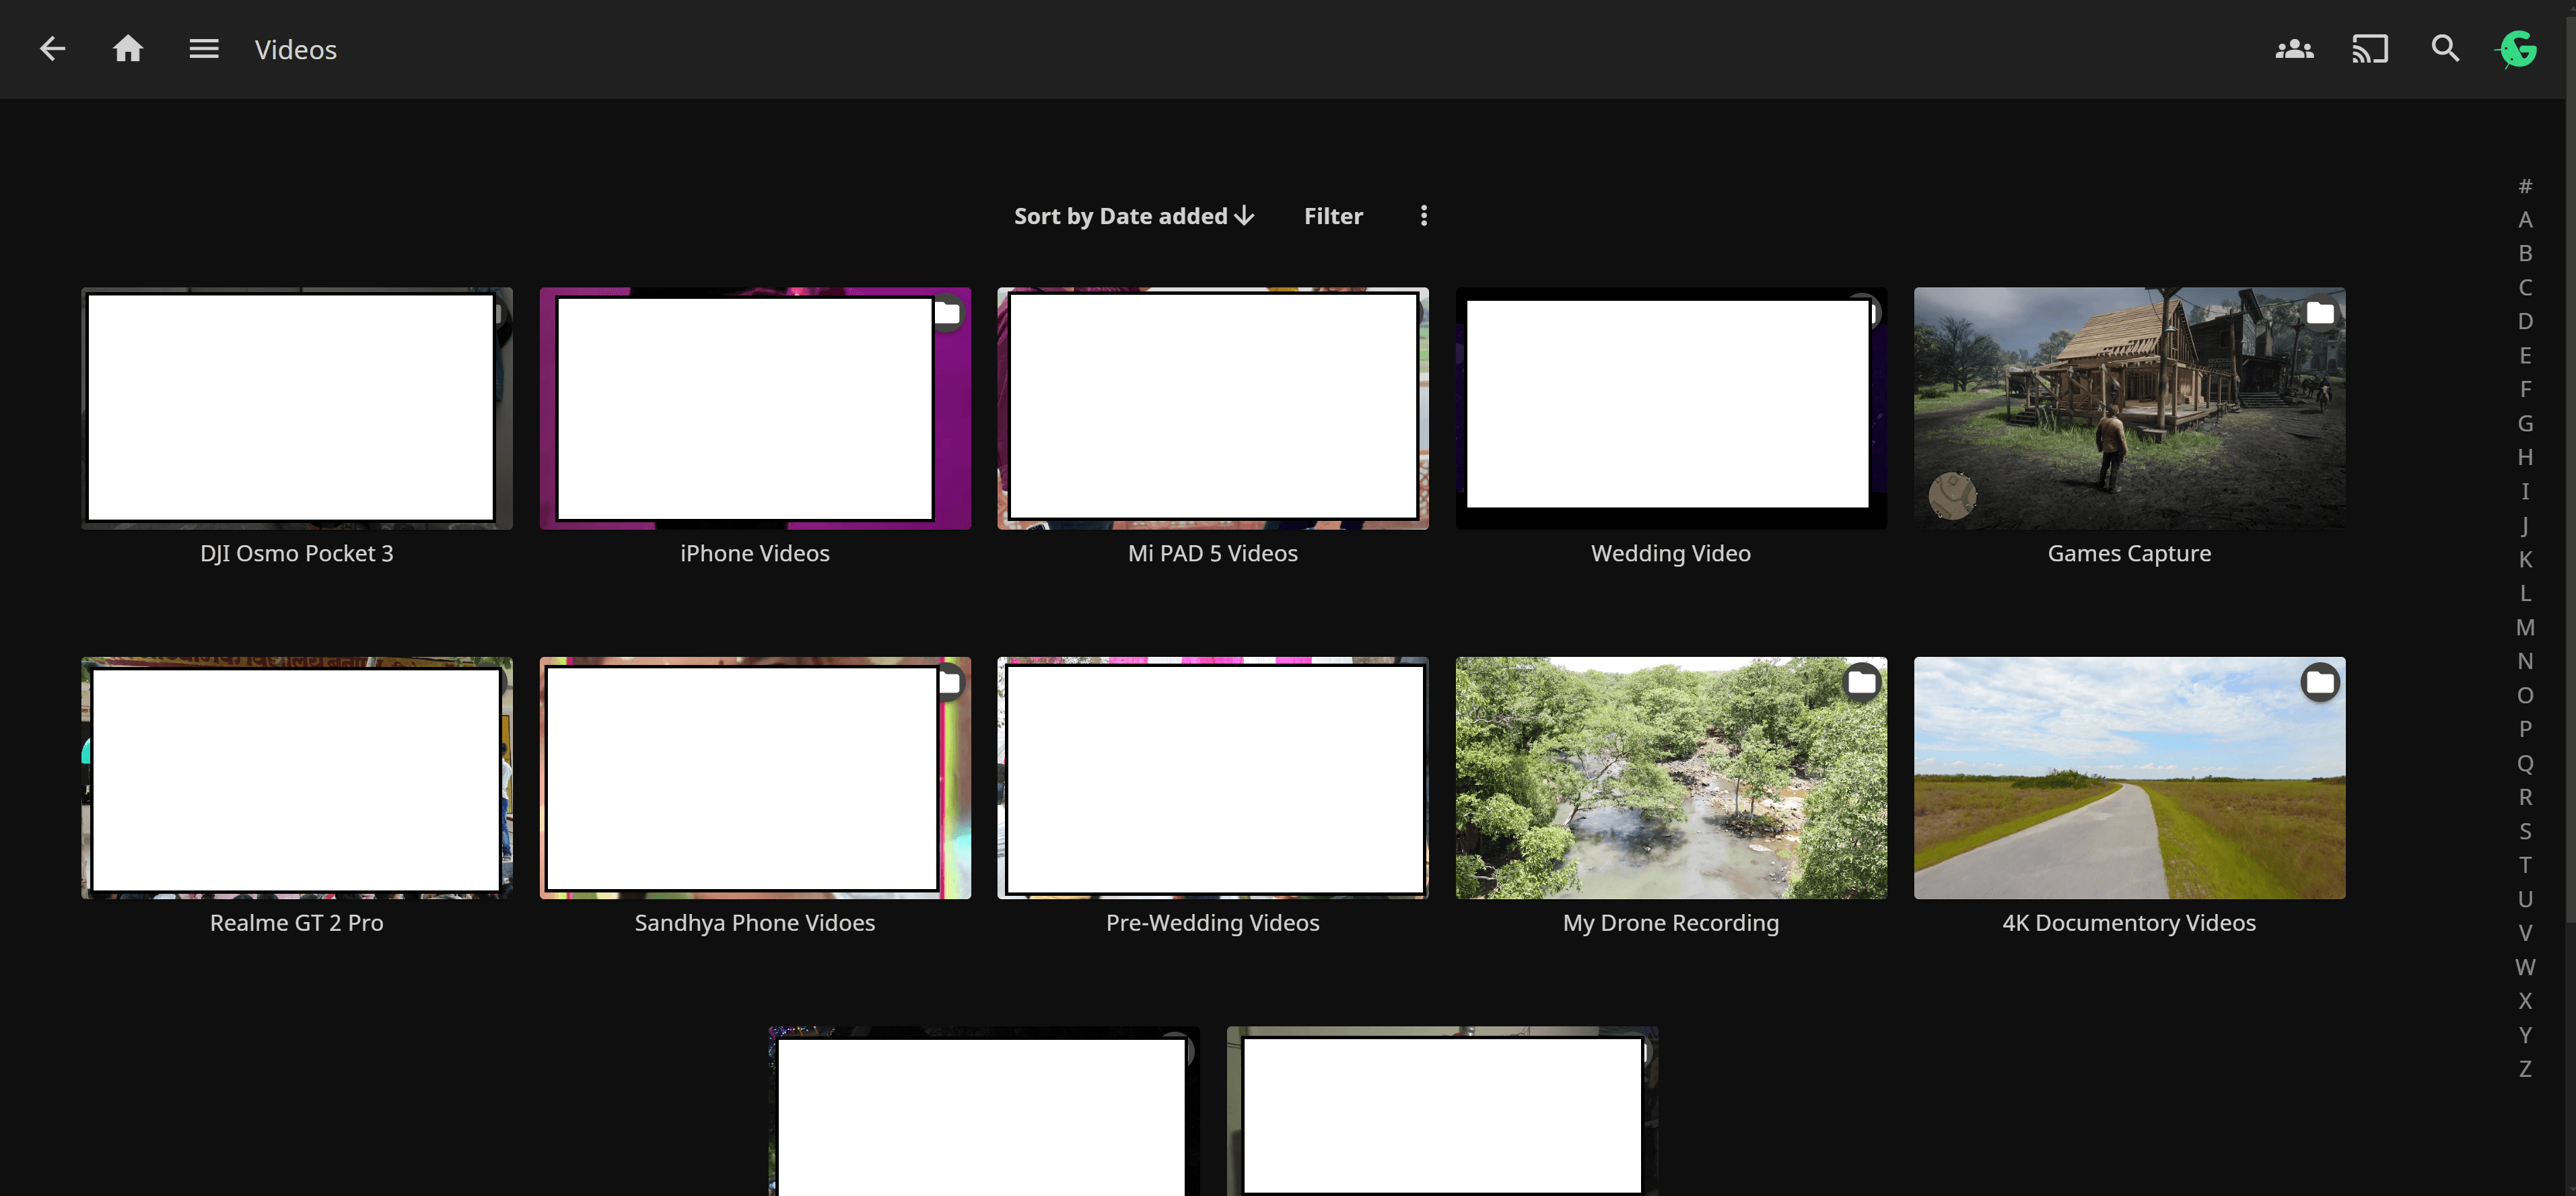Open the hamburger navigation menu

point(203,49)
